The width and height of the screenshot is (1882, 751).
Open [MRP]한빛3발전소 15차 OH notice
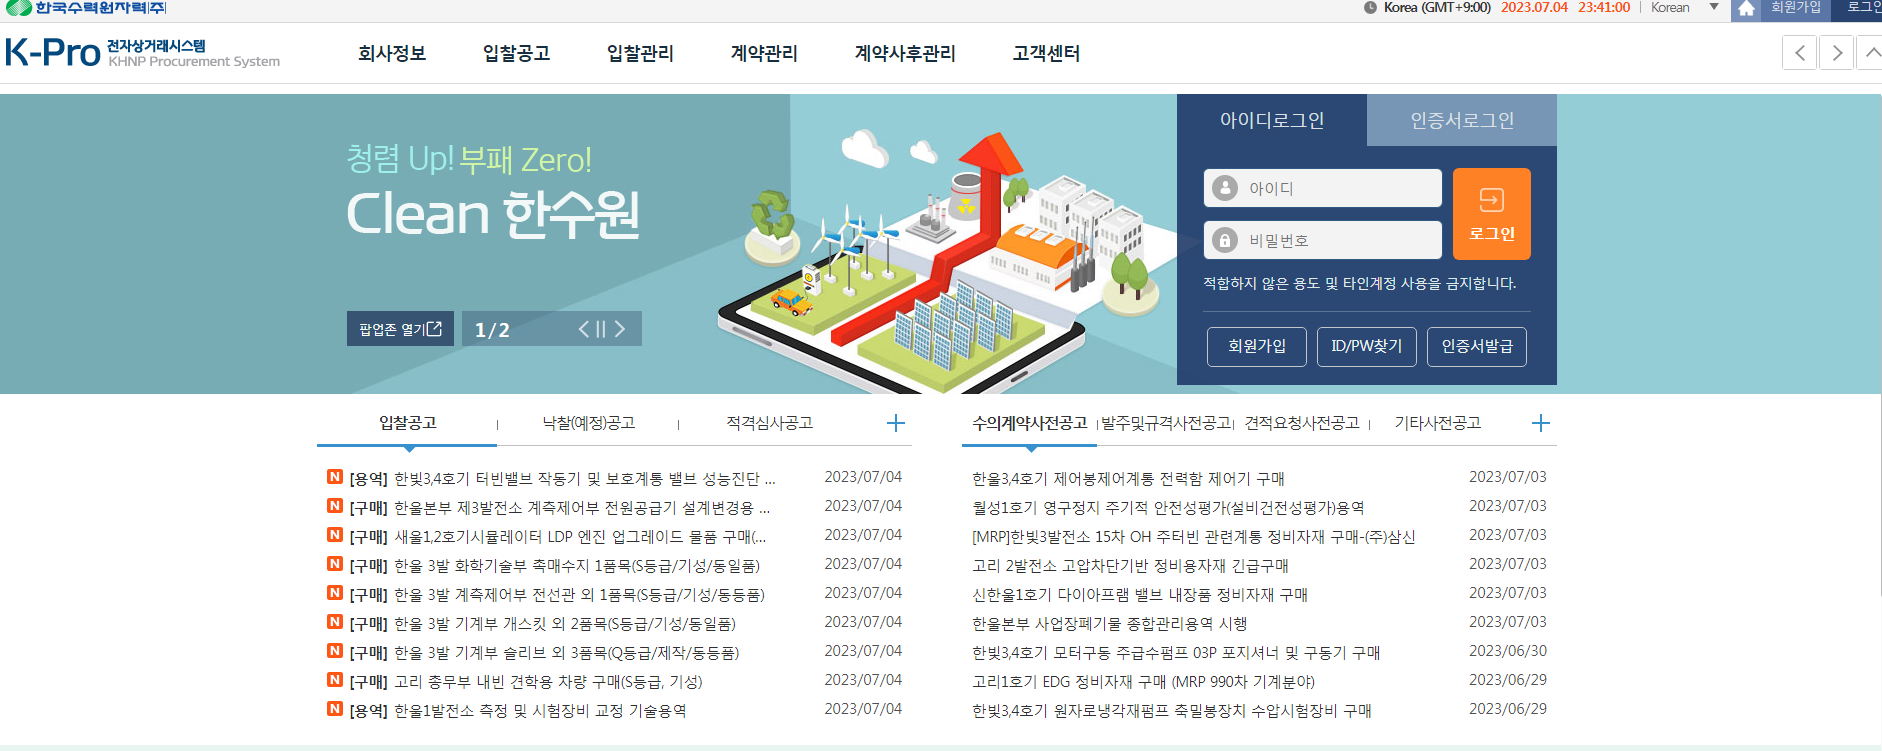(1194, 537)
